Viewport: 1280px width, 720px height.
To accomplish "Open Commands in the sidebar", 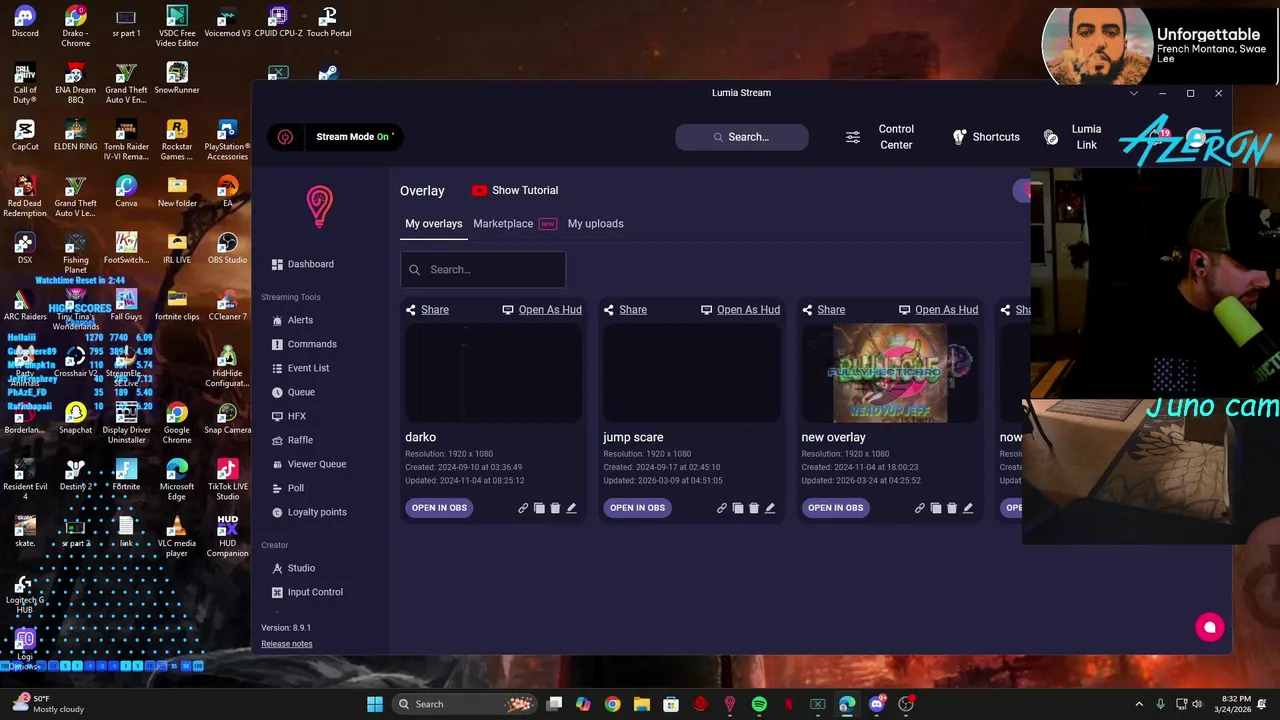I will (304, 344).
